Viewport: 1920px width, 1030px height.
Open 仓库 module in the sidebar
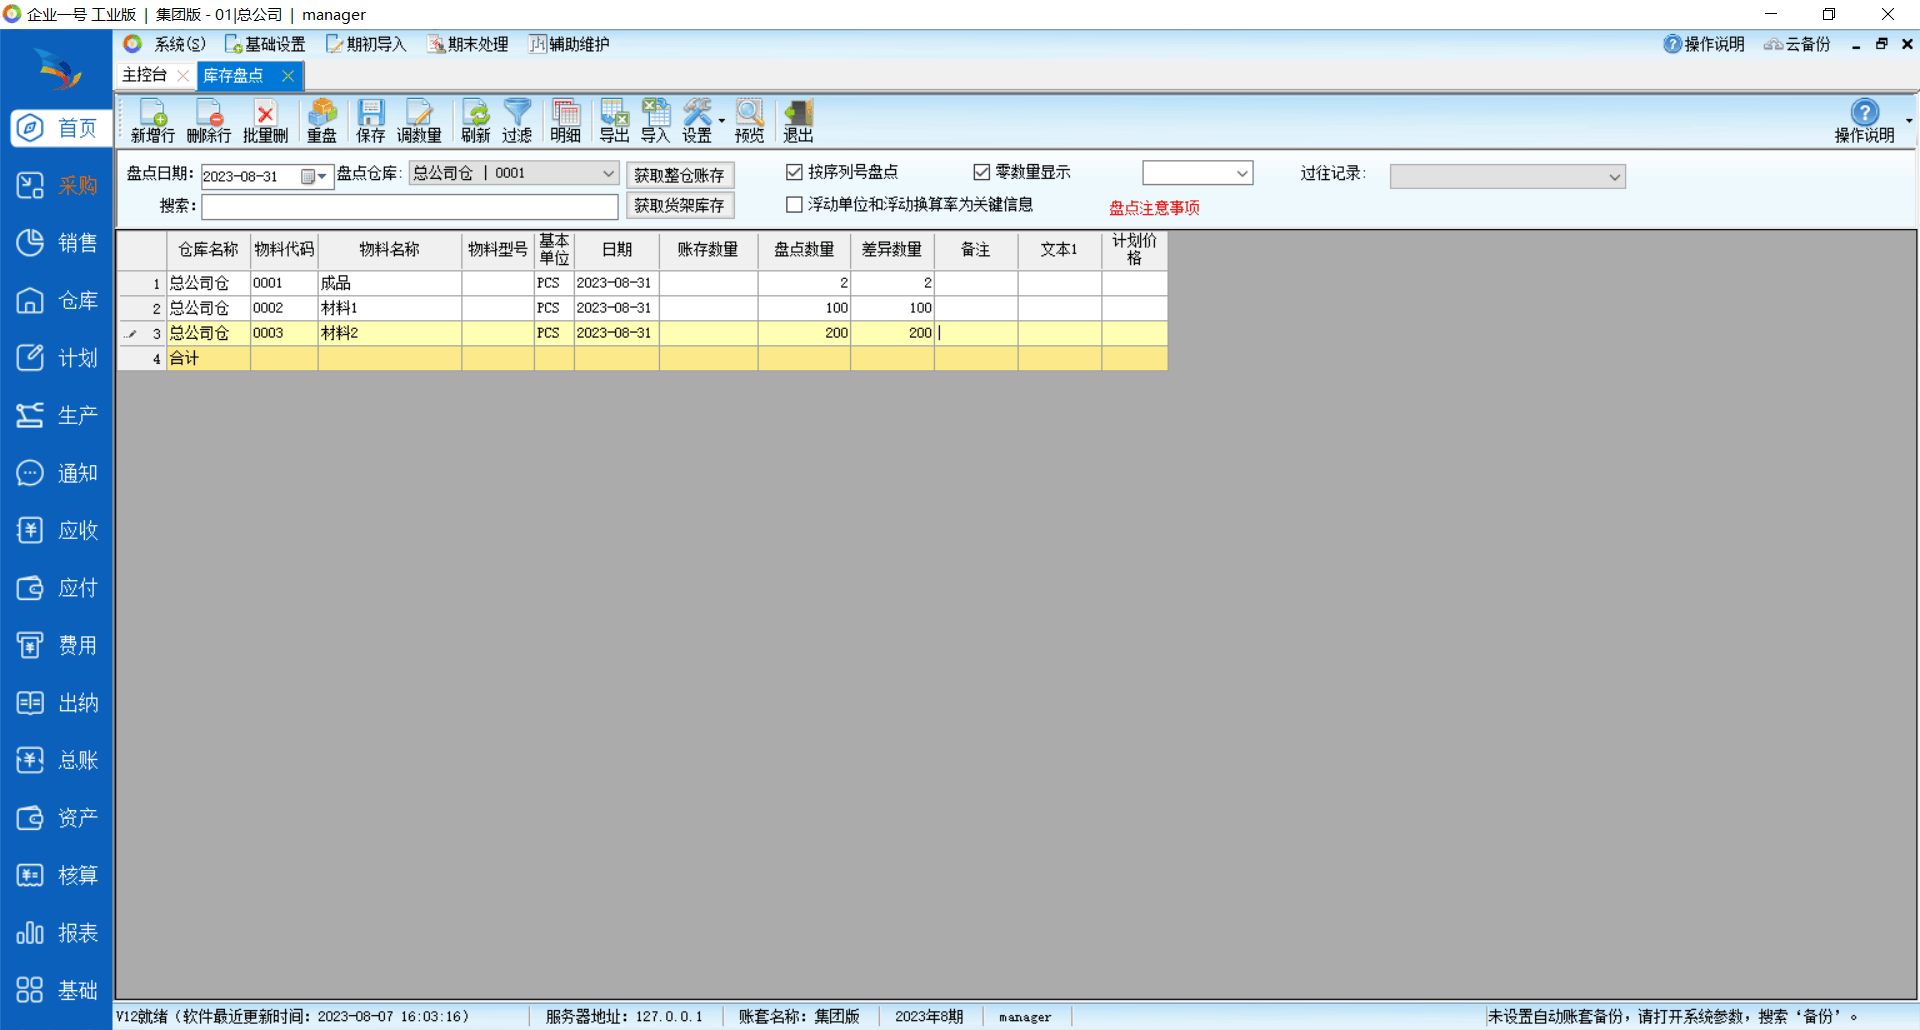(x=57, y=301)
